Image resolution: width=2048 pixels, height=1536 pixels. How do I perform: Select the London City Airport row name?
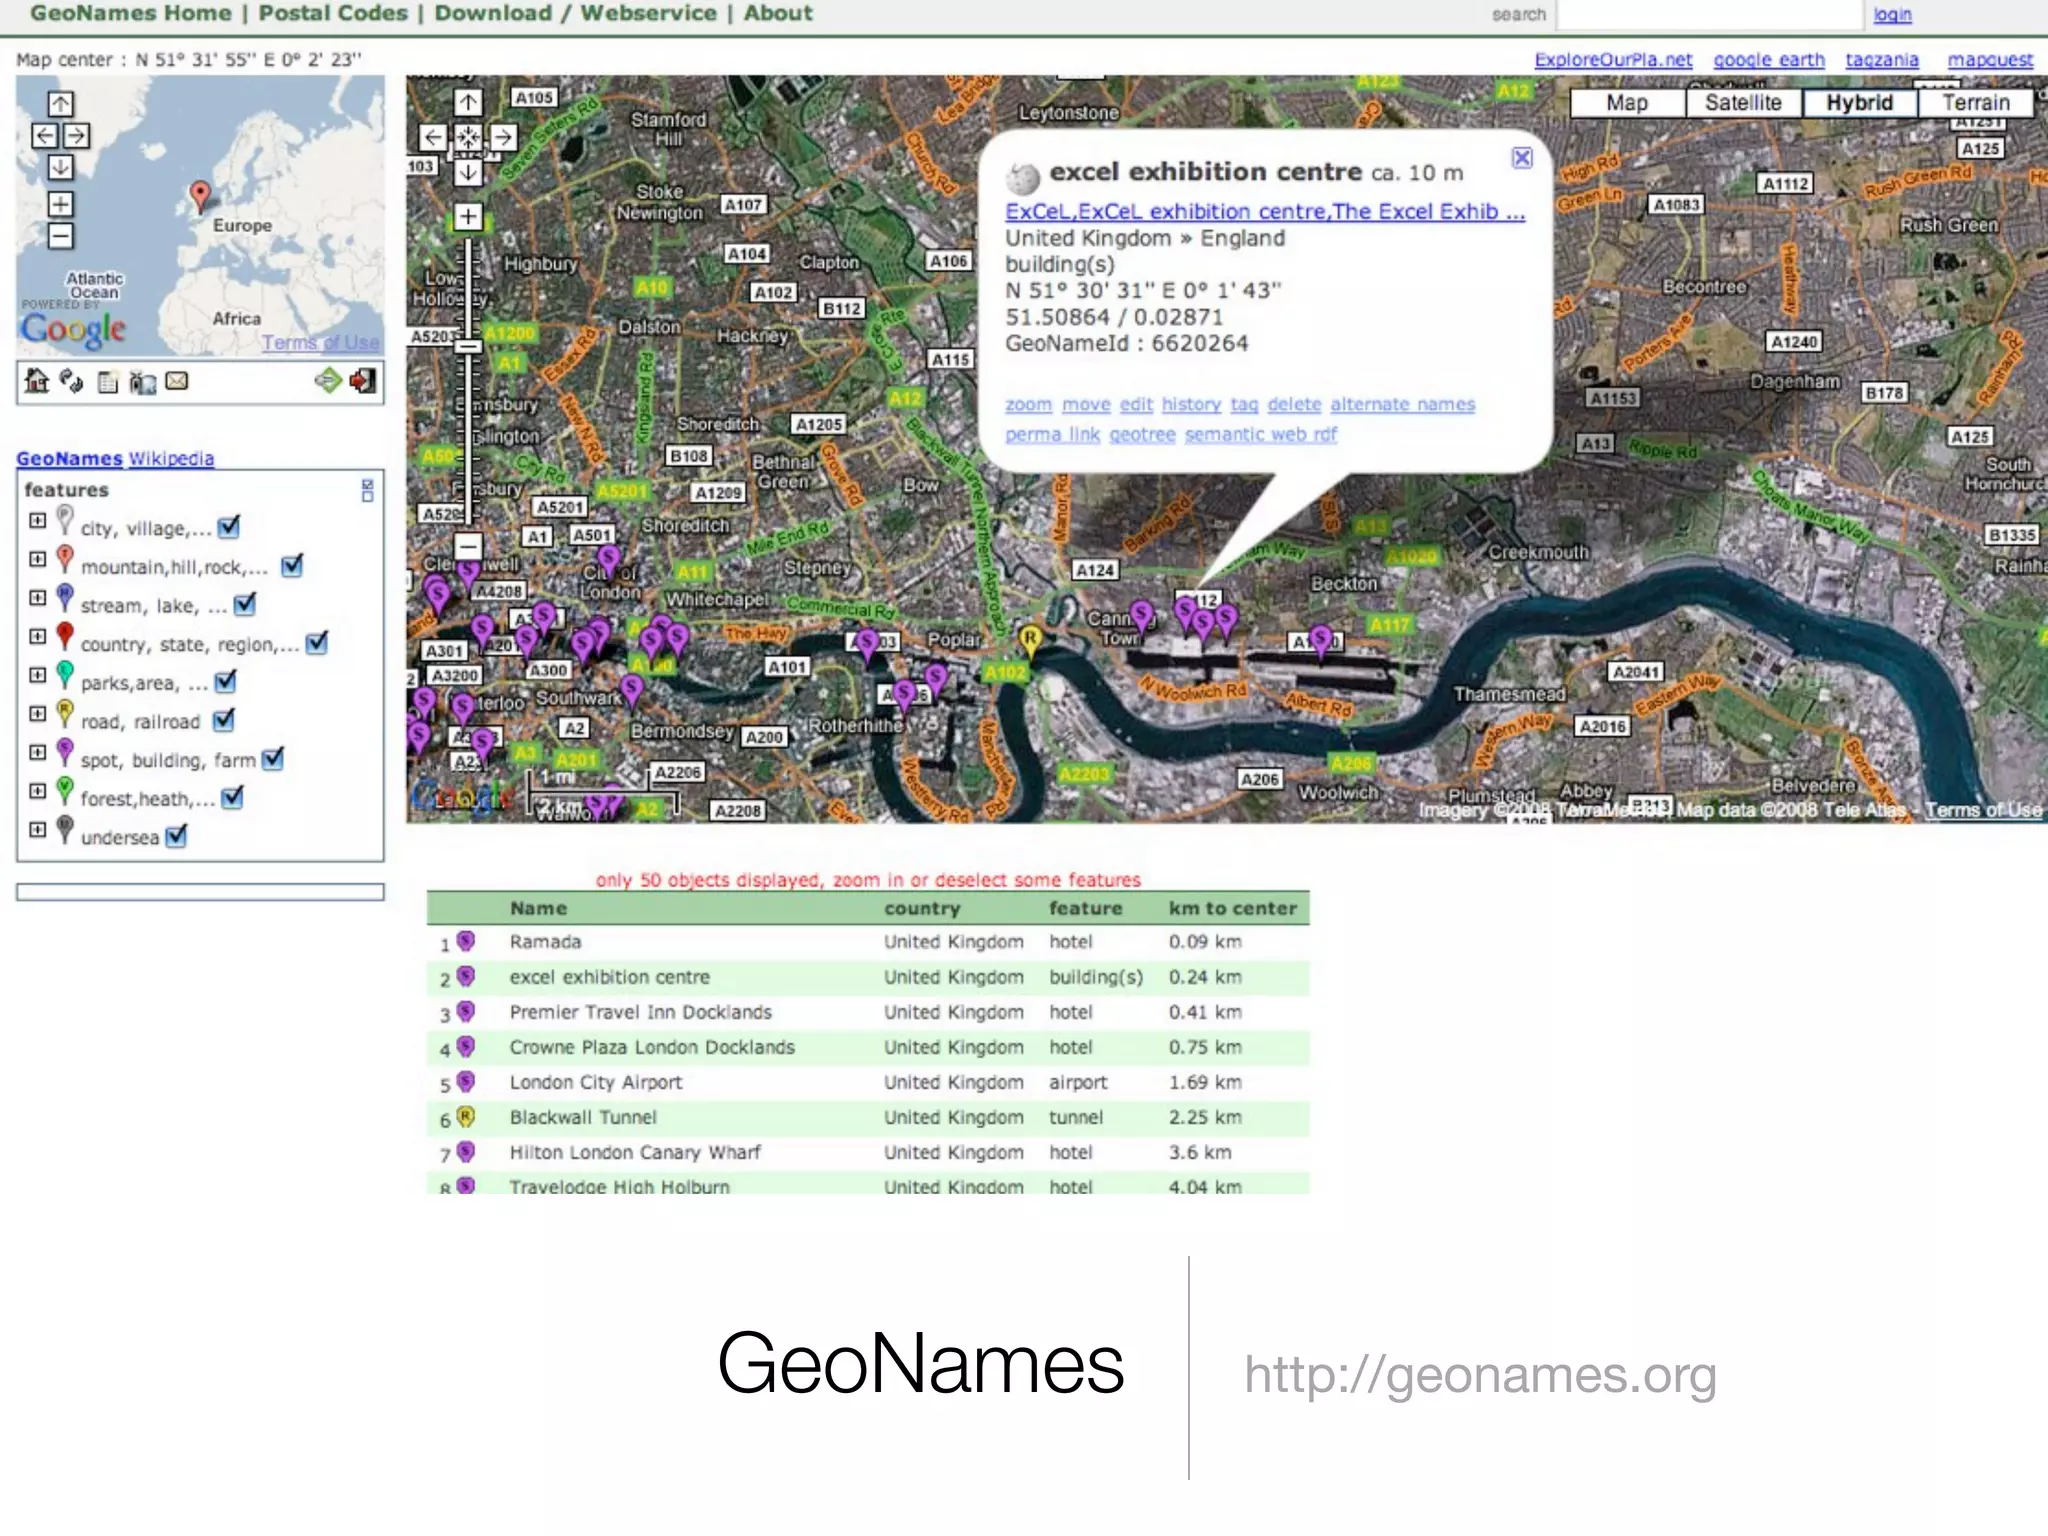point(596,1082)
